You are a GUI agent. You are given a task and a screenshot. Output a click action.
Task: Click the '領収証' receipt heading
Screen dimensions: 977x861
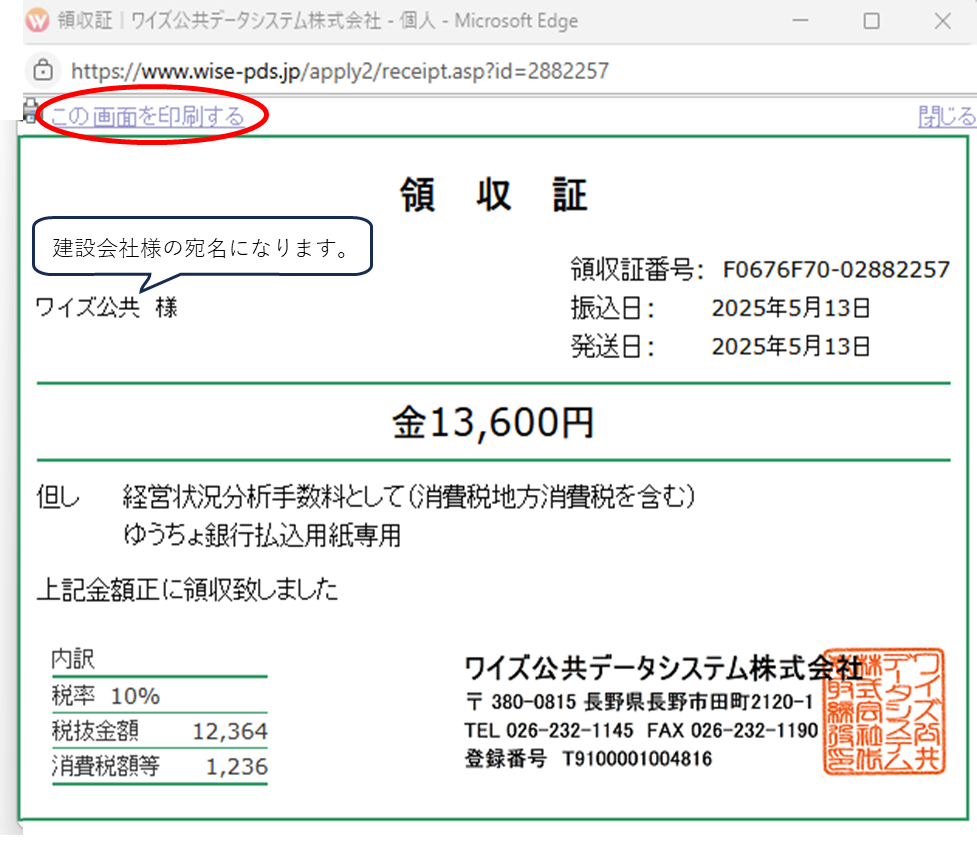493,194
